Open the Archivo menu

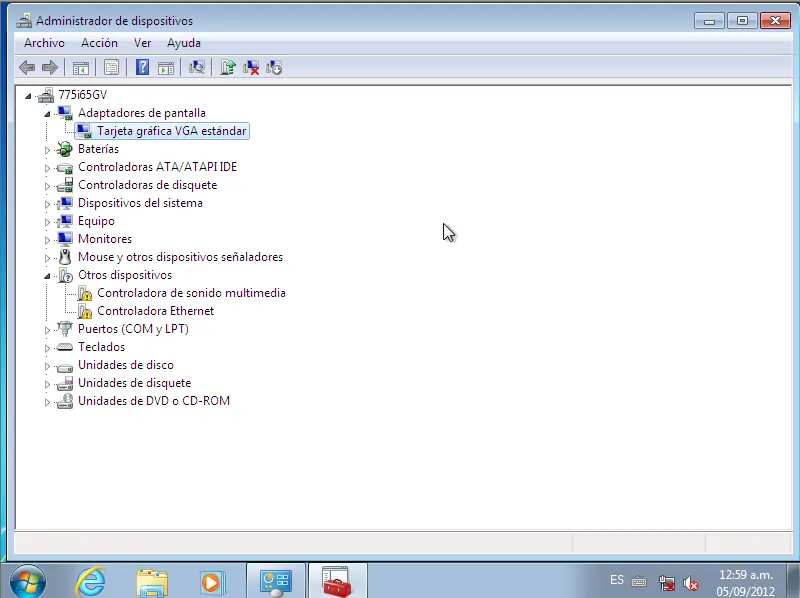(x=43, y=43)
